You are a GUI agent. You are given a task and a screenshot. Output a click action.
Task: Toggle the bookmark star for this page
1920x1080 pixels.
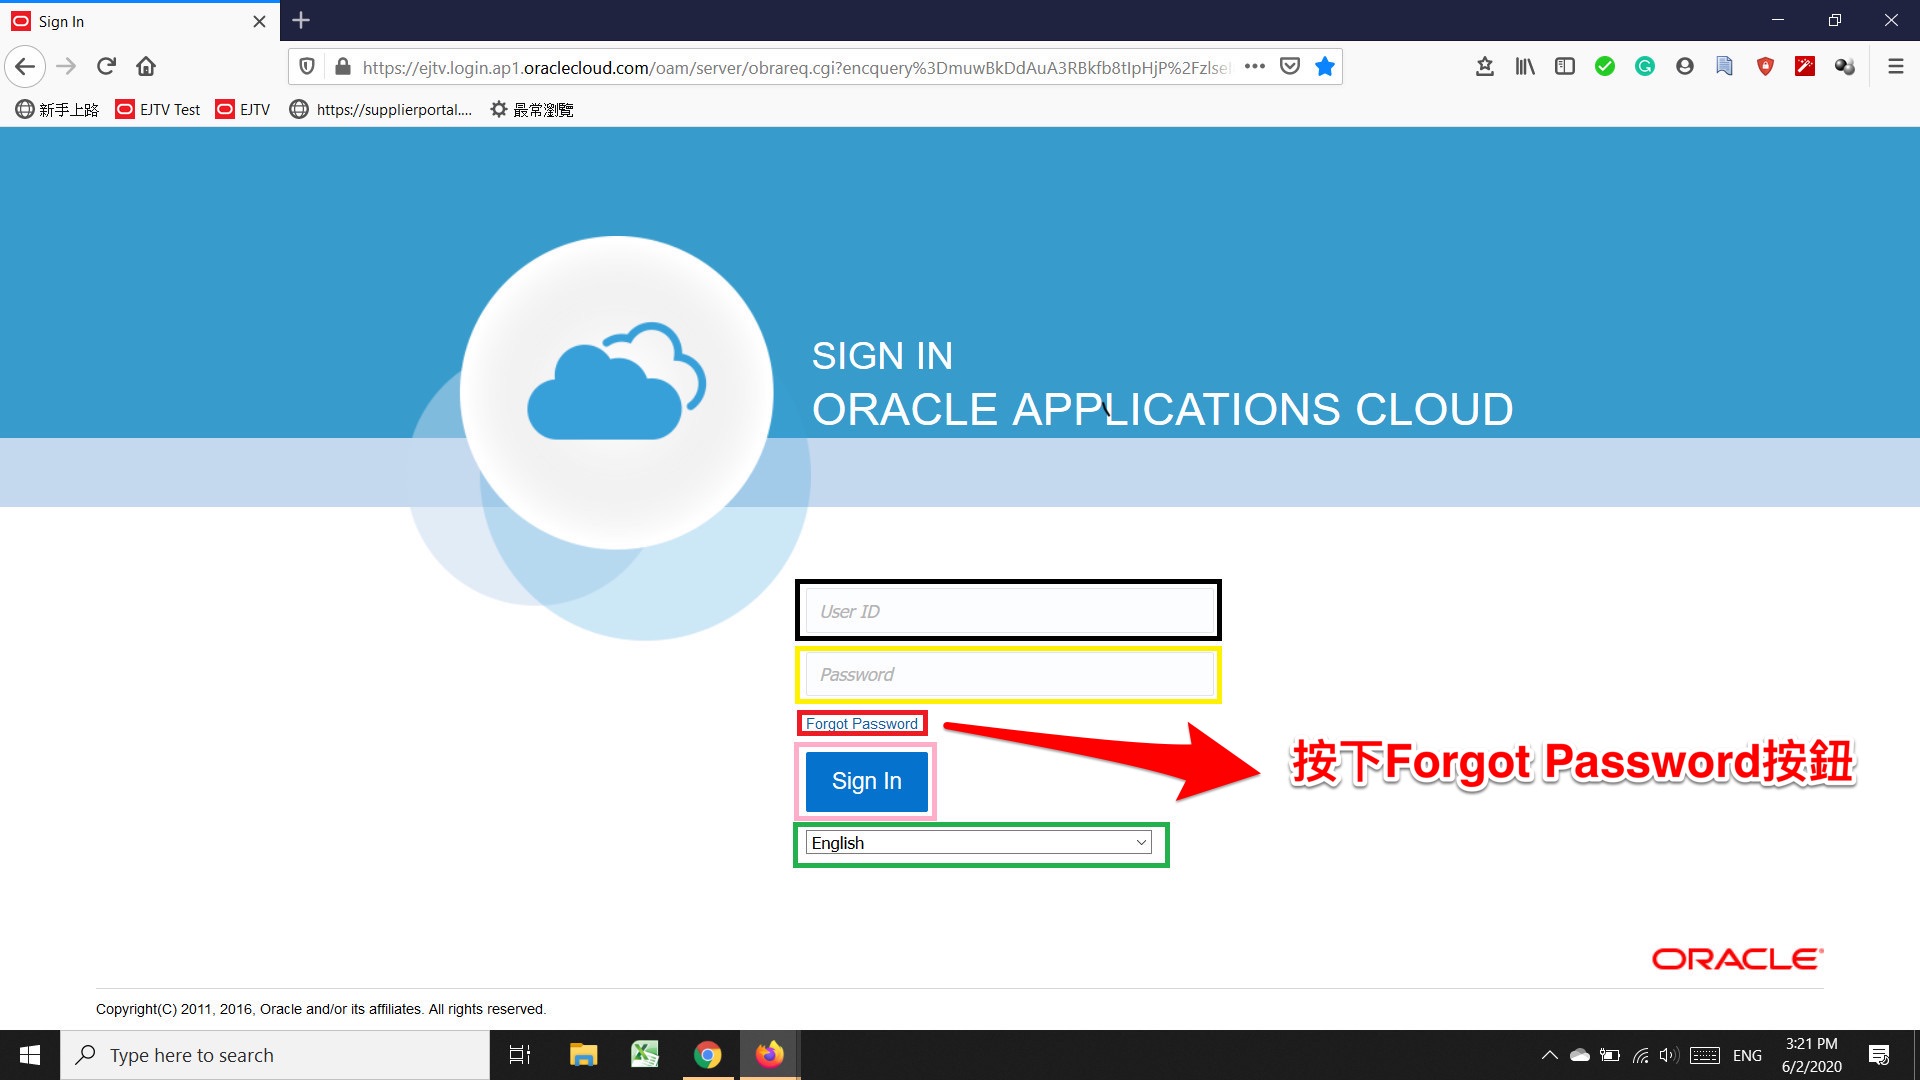pyautogui.click(x=1325, y=67)
